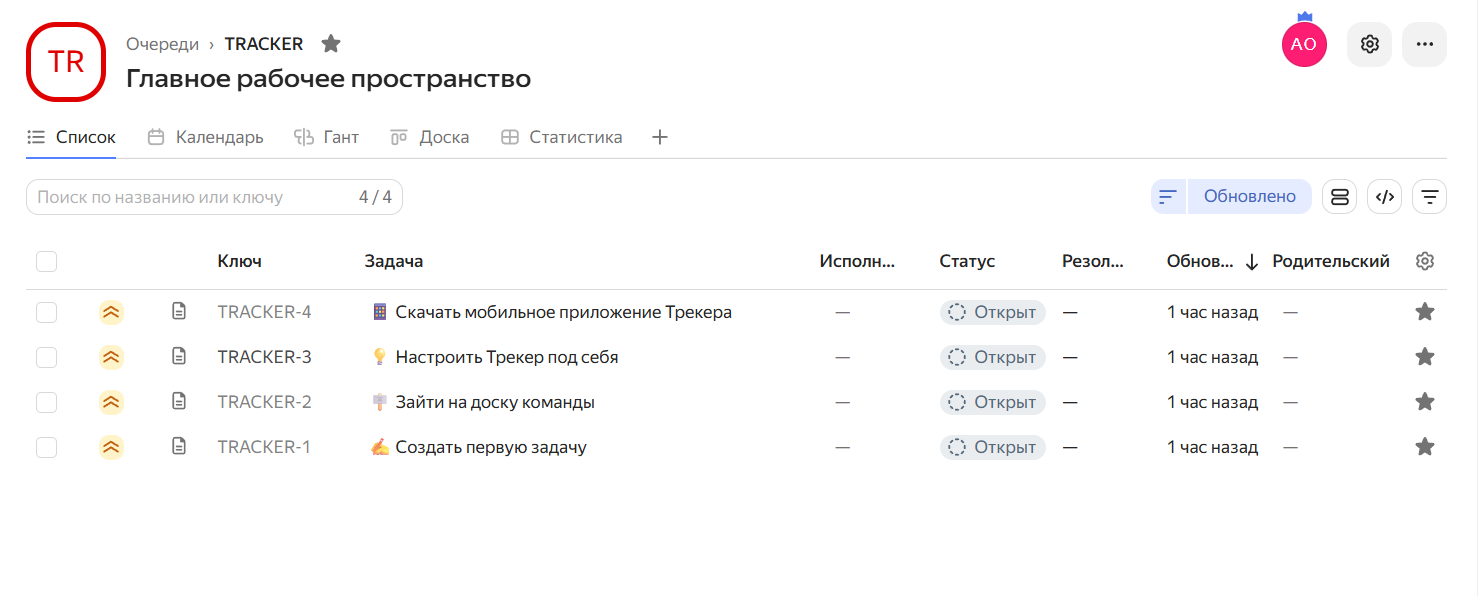Screen dimensions: 1478x596
Task: Click the Родительский column header
Action: coord(1331,261)
